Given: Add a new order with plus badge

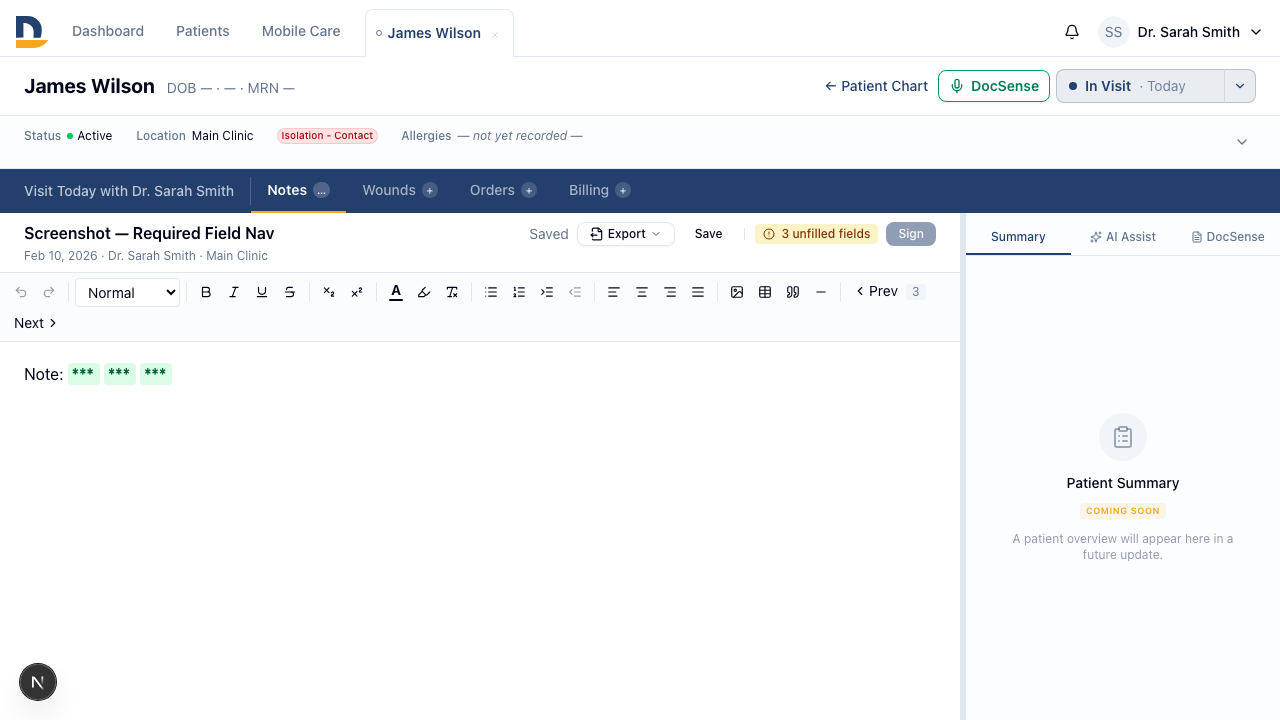Looking at the screenshot, I should click(529, 190).
